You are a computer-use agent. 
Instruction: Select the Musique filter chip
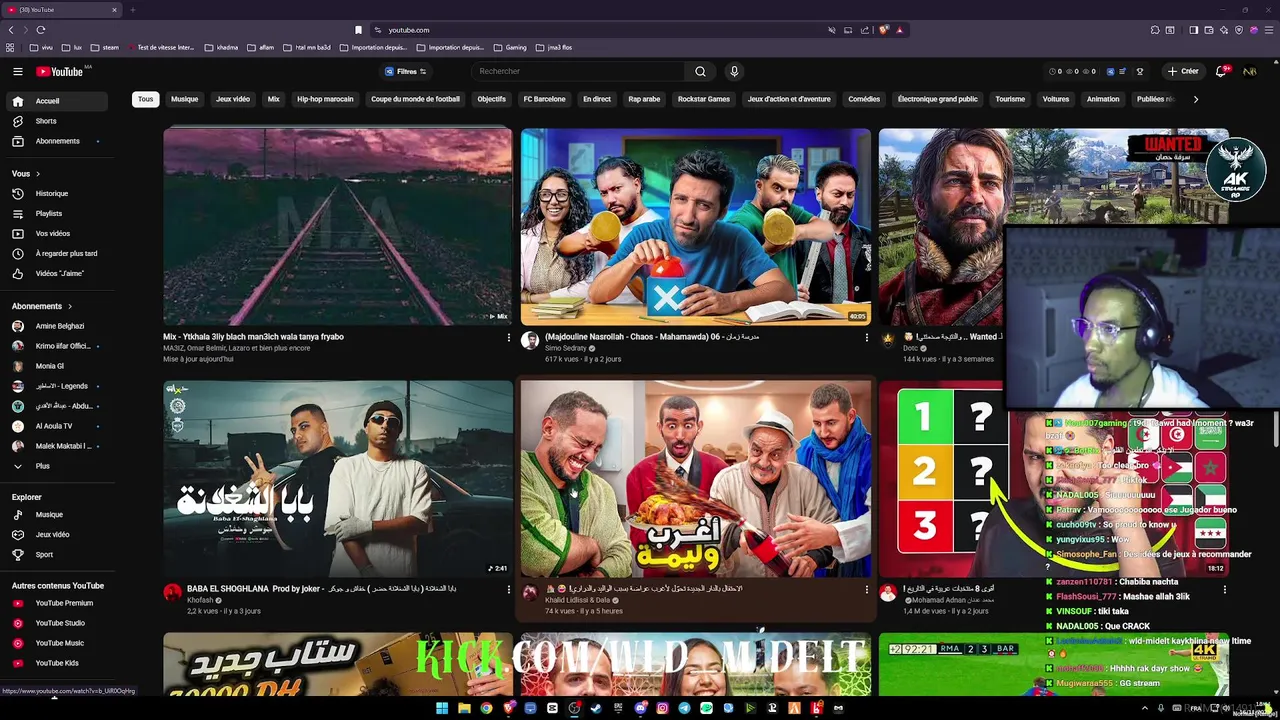(184, 99)
